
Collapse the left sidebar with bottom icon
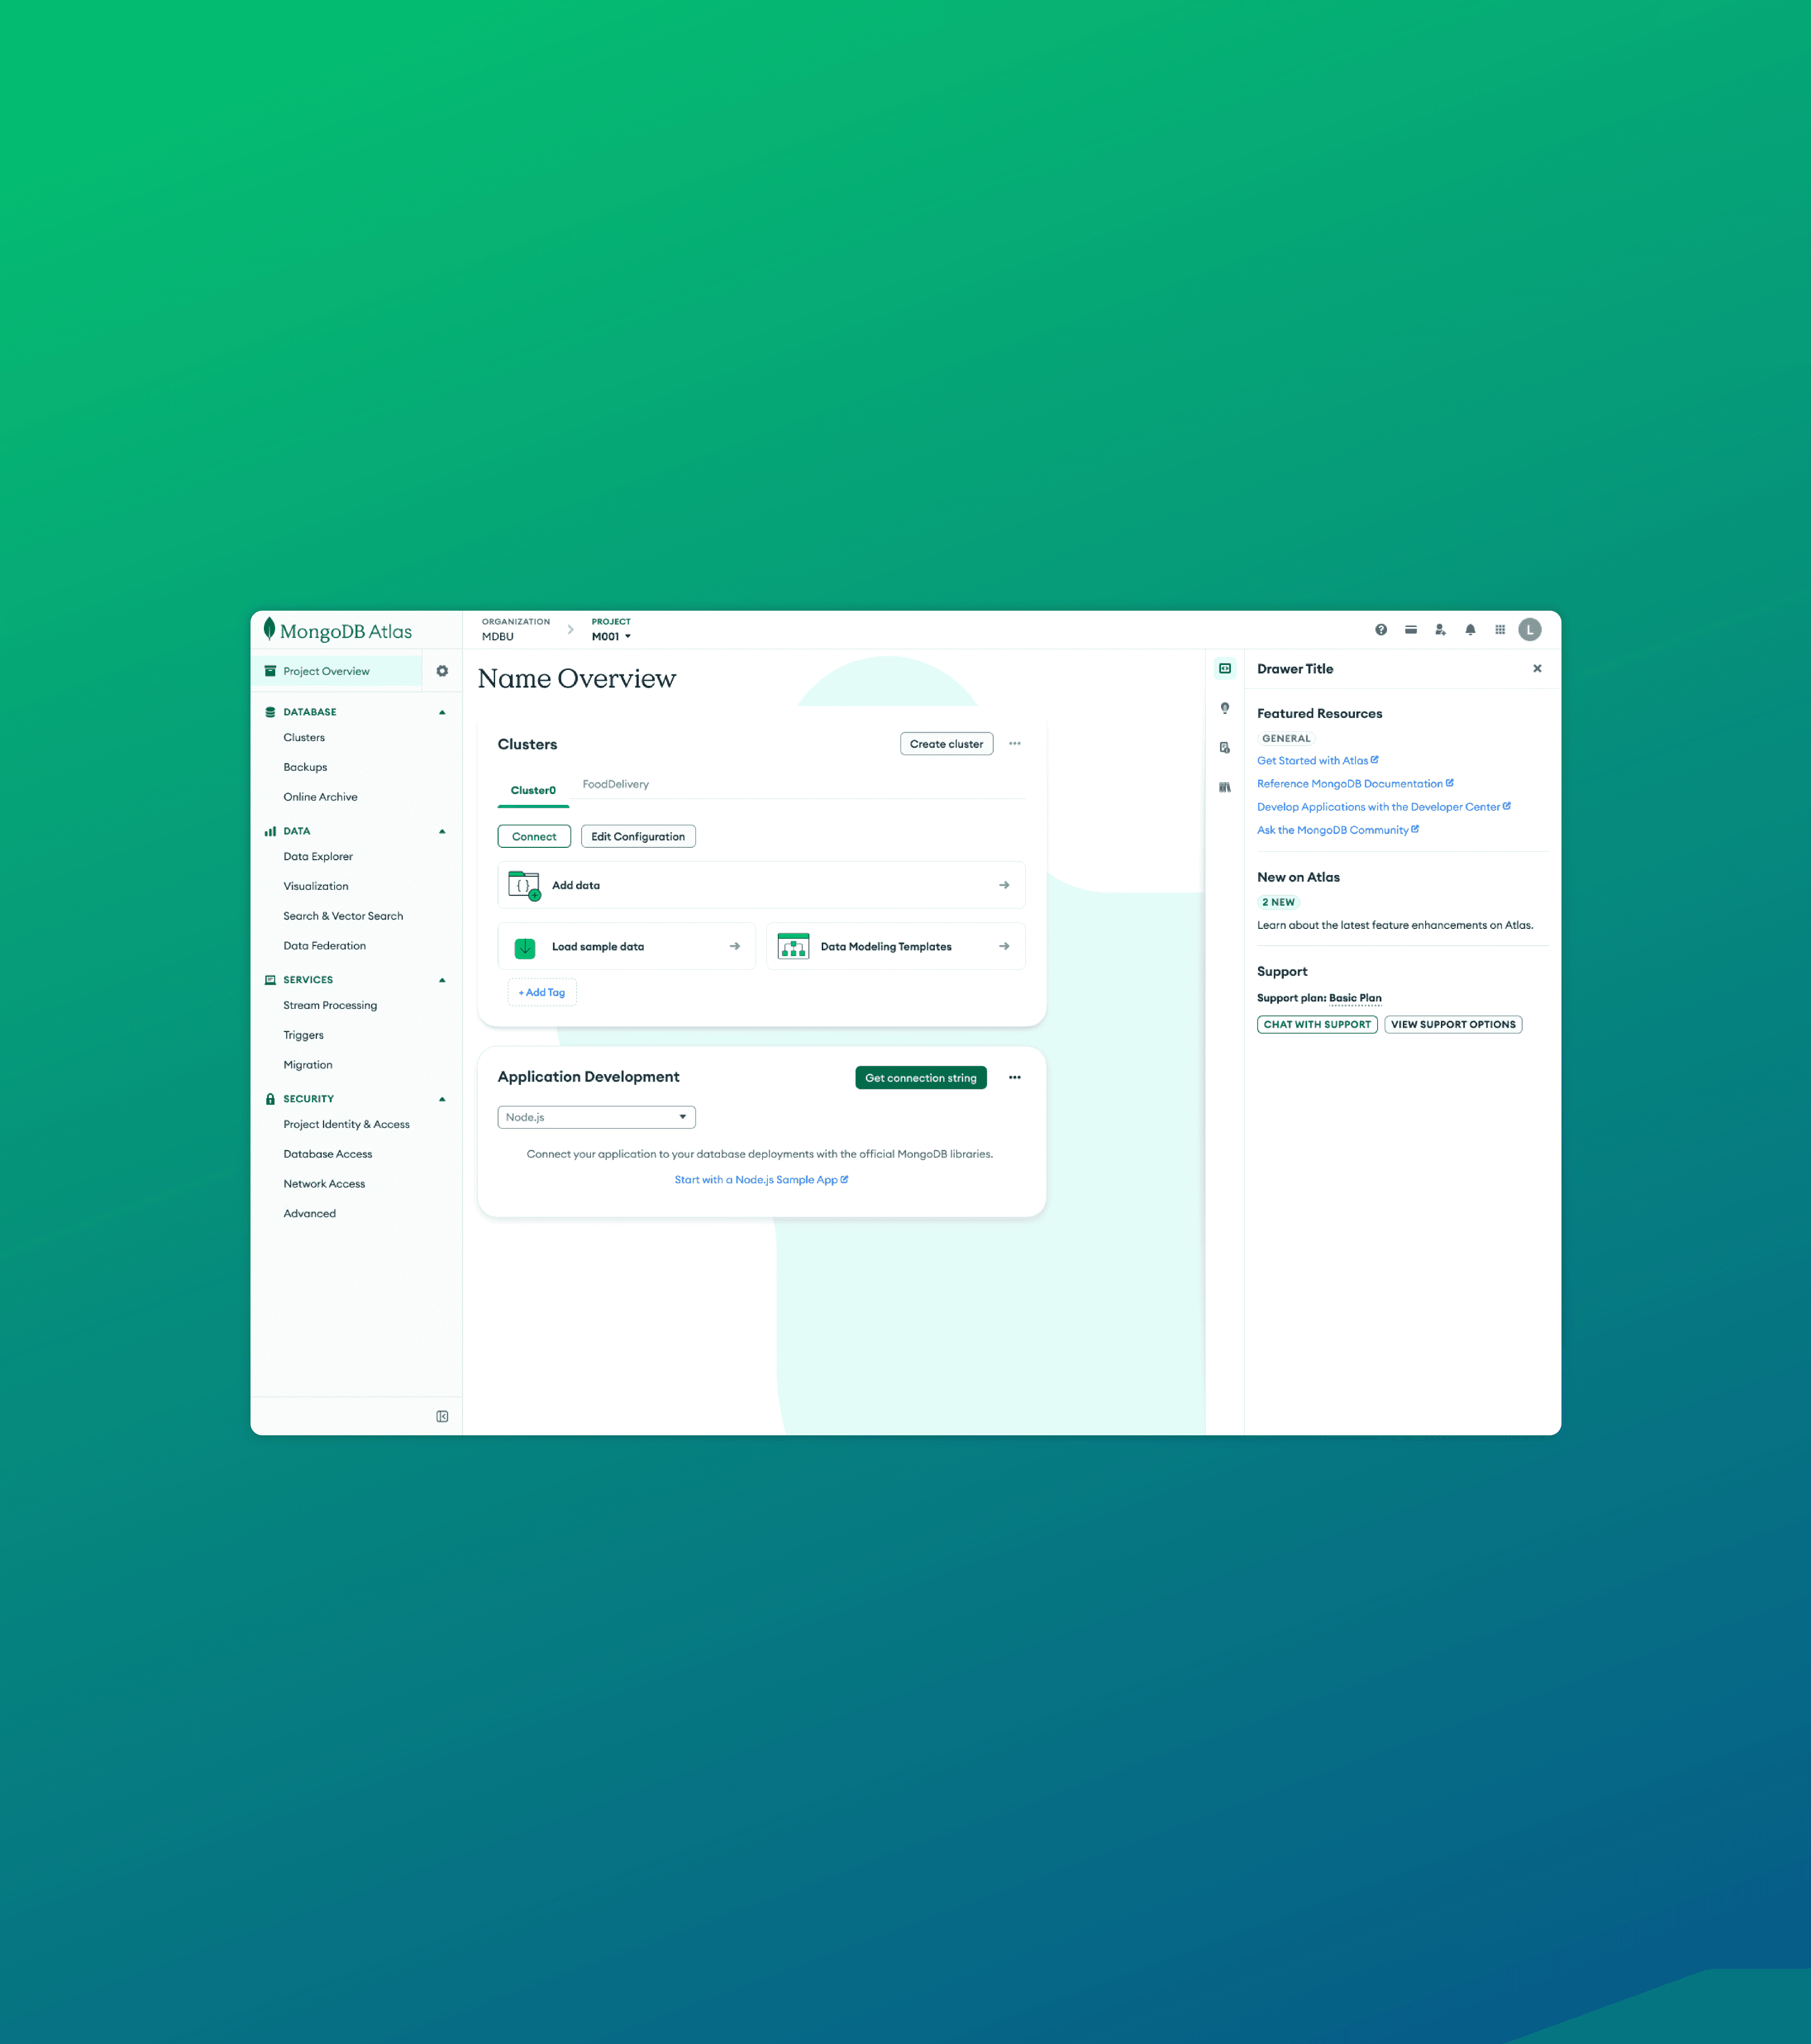(442, 1416)
